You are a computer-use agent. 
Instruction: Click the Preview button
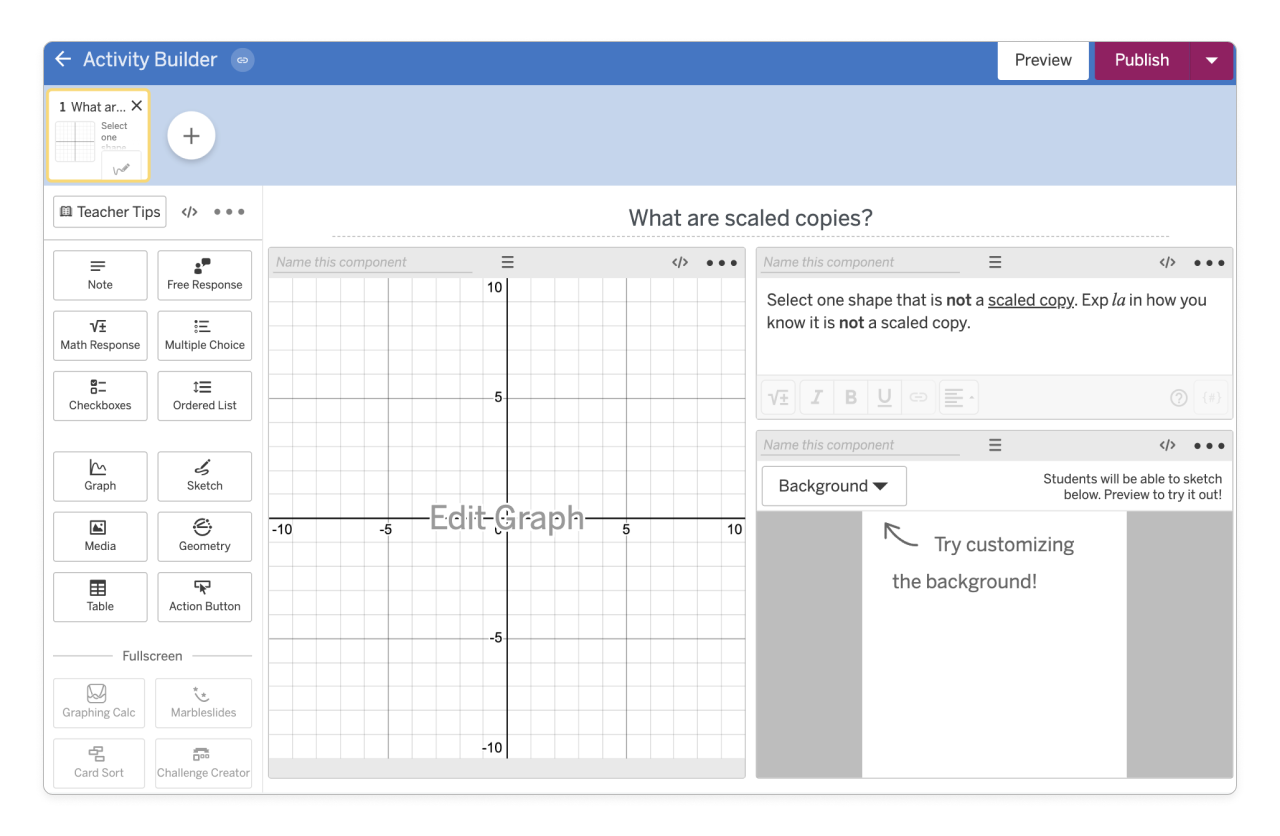(x=1043, y=60)
